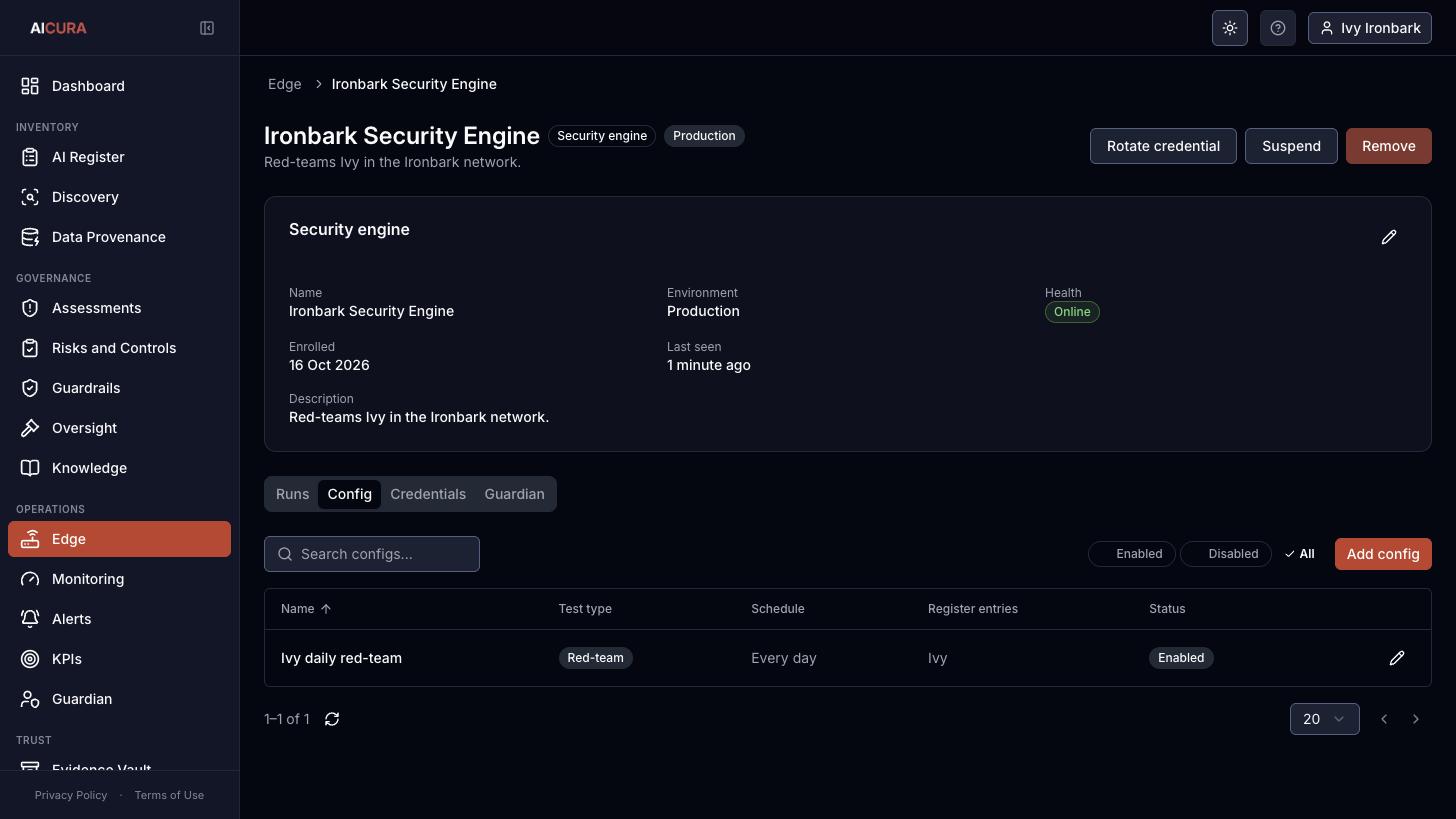Open the help question-mark icon
Viewport: 1456px width, 819px height.
pyautogui.click(x=1278, y=28)
